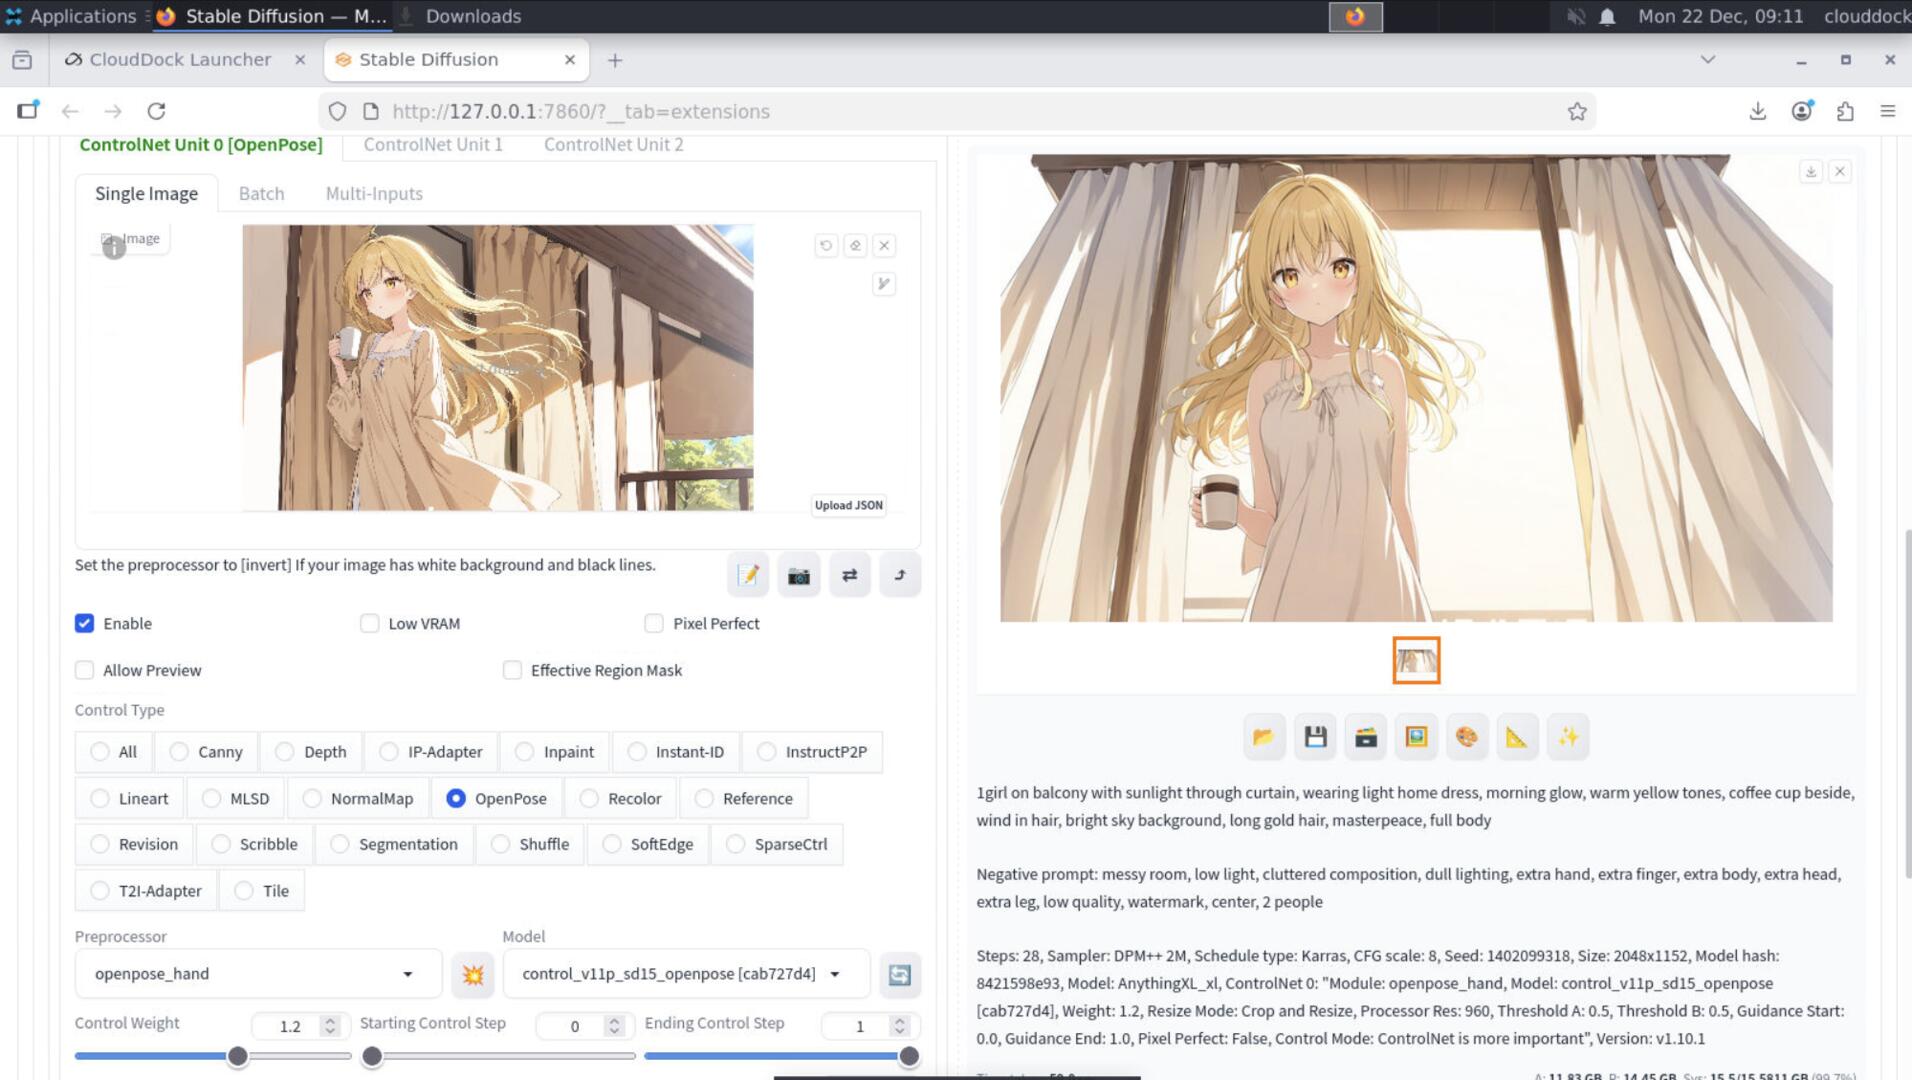Screen dimensions: 1912x1080
Task: Click the webcam camera icon
Action: 798,575
